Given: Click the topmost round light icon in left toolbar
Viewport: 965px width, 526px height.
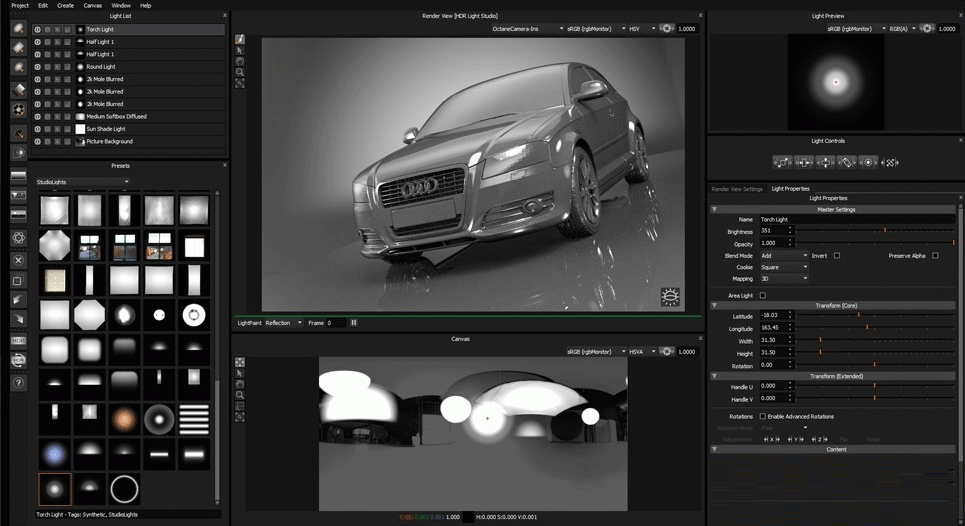Looking at the screenshot, I should 18,28.
